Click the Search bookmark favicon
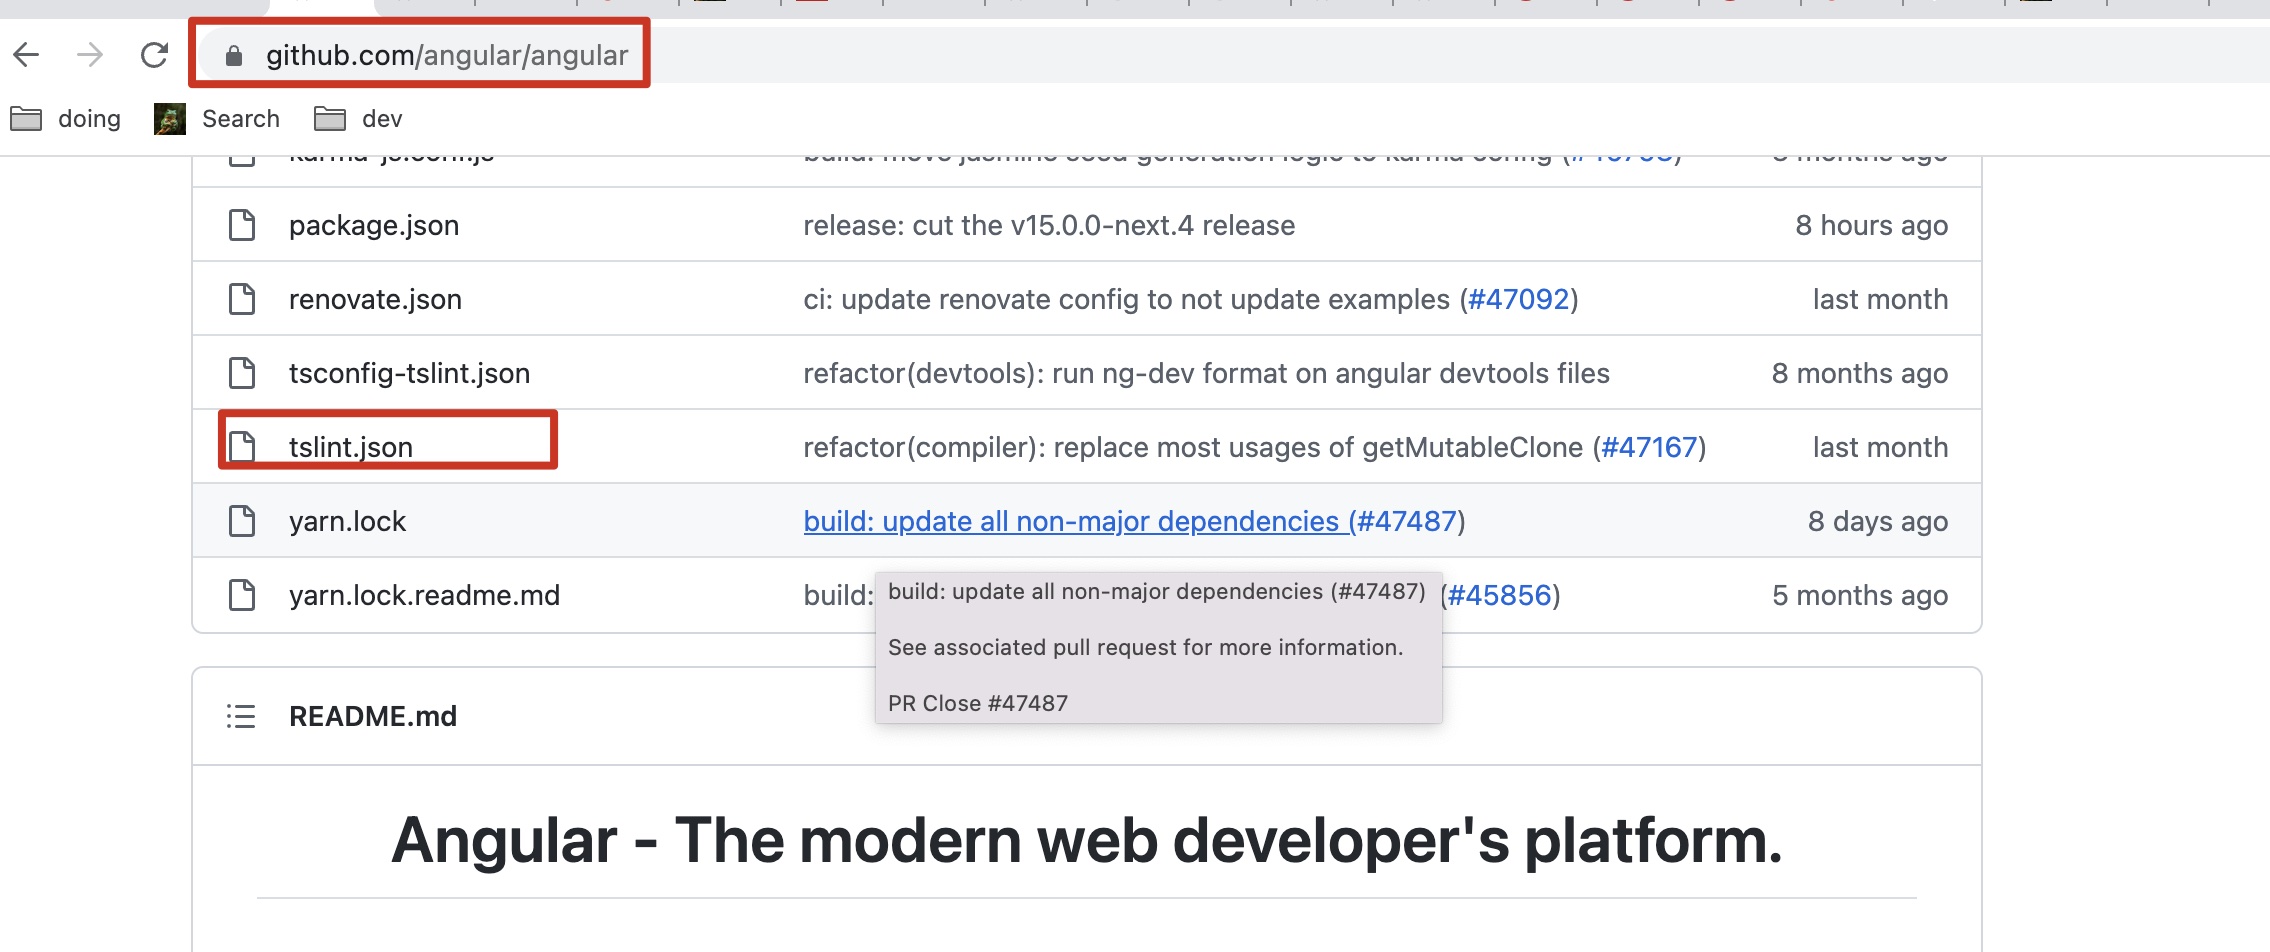This screenshot has height=952, width=2270. coord(170,119)
